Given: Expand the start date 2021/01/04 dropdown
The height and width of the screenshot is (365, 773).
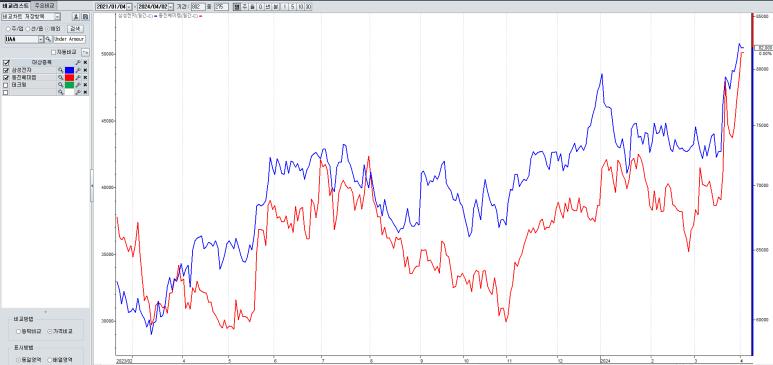Looking at the screenshot, I should [x=129, y=7].
